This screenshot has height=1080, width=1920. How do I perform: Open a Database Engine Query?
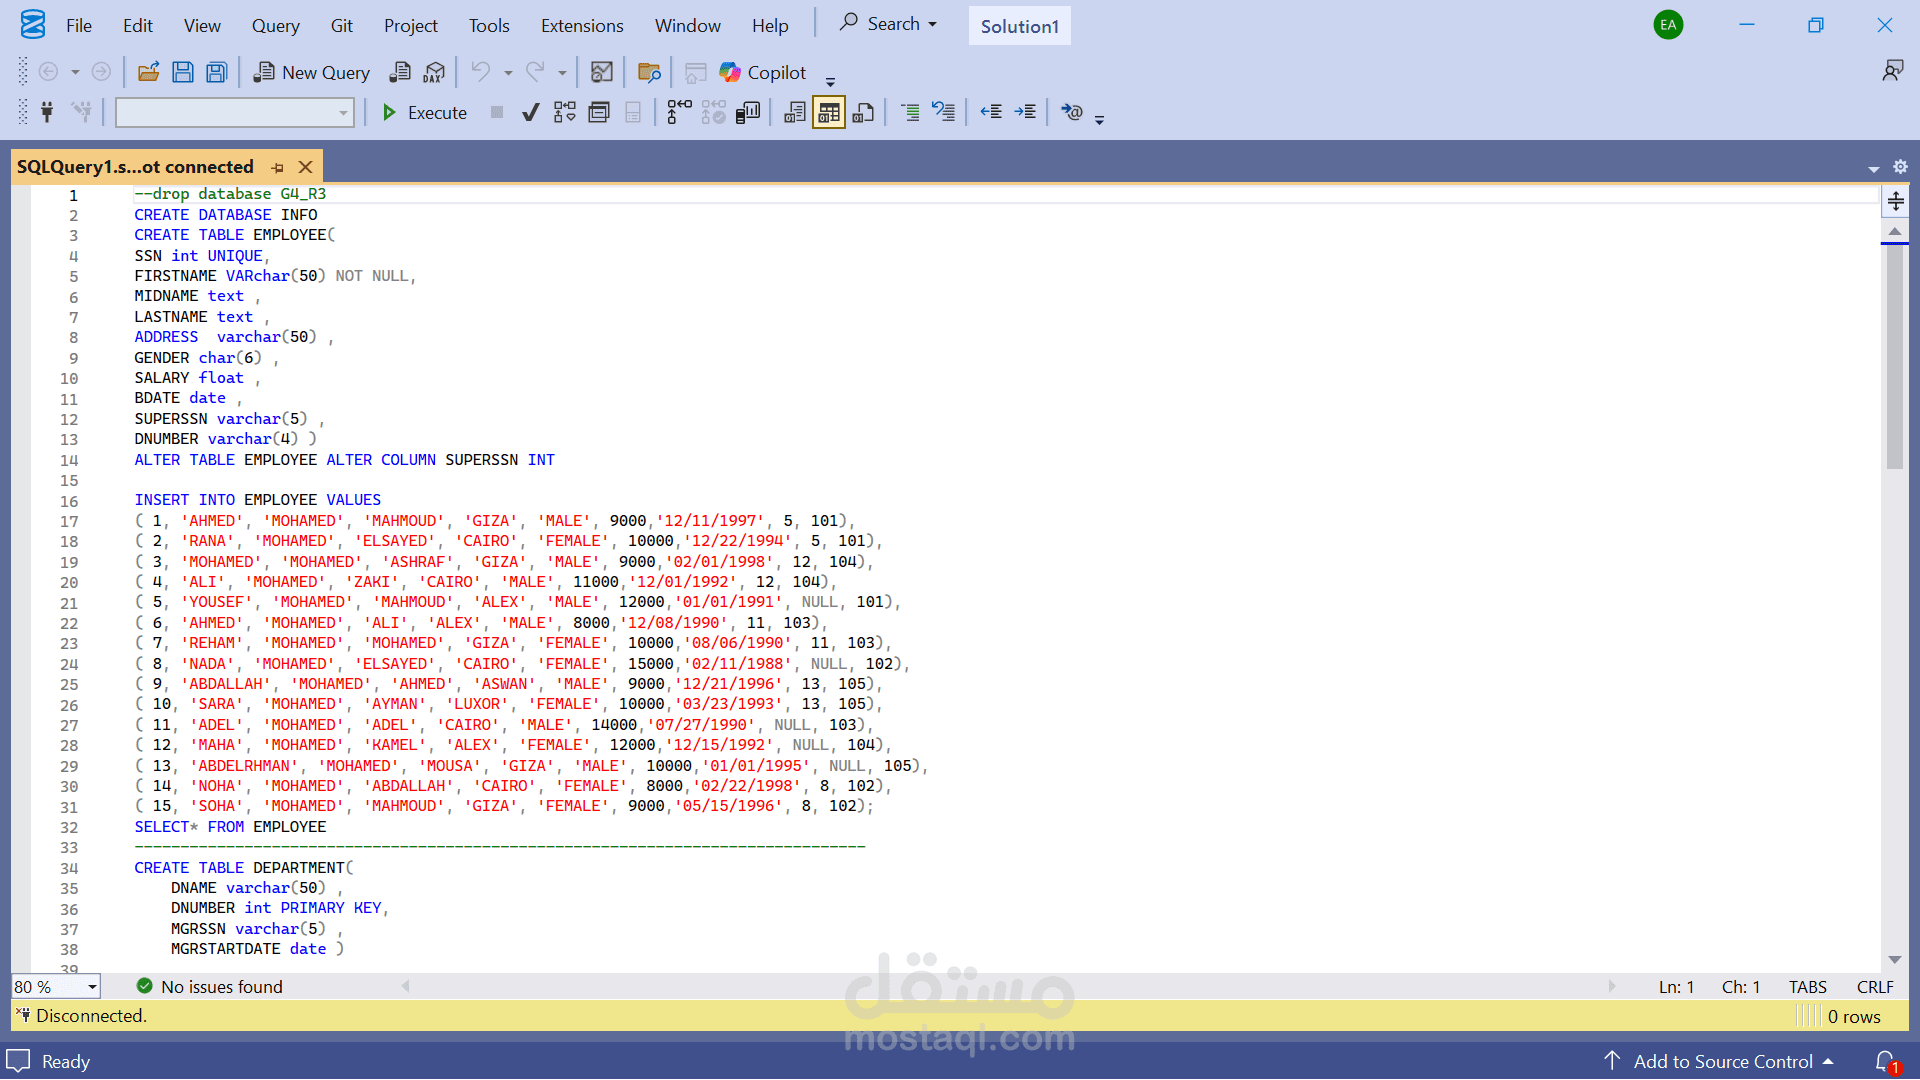click(400, 72)
